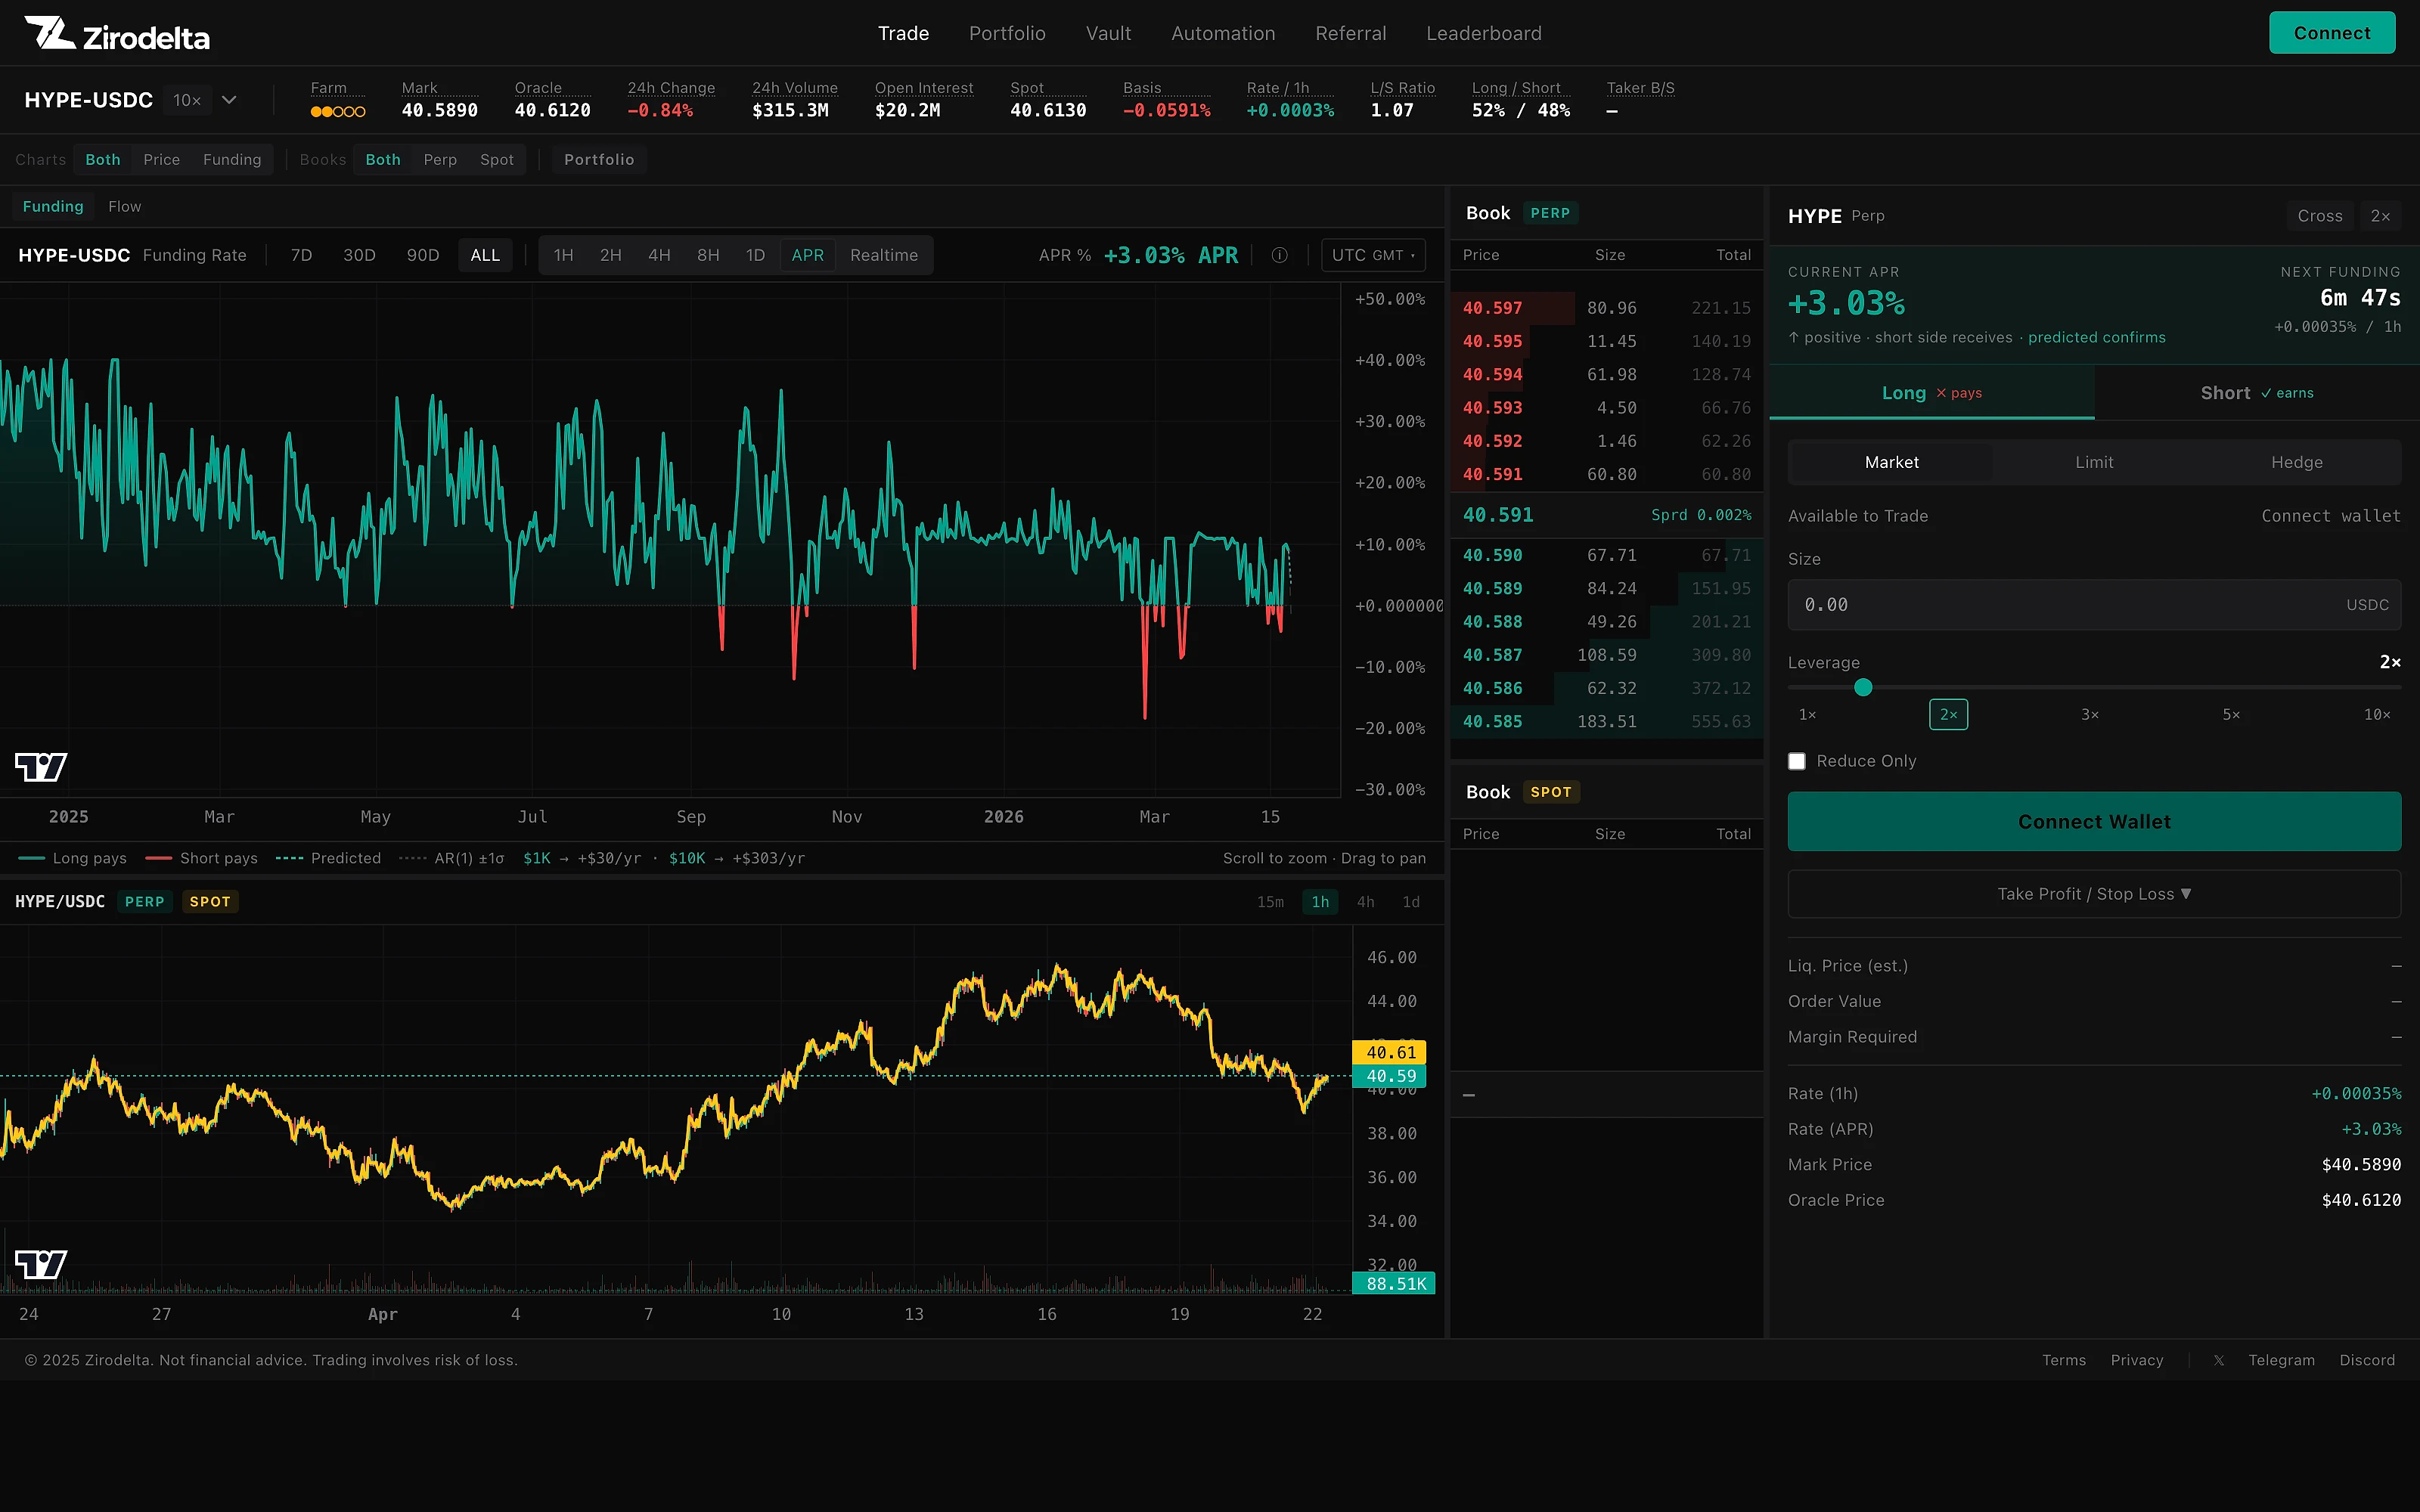
Task: Open the Referral page
Action: pyautogui.click(x=1351, y=34)
